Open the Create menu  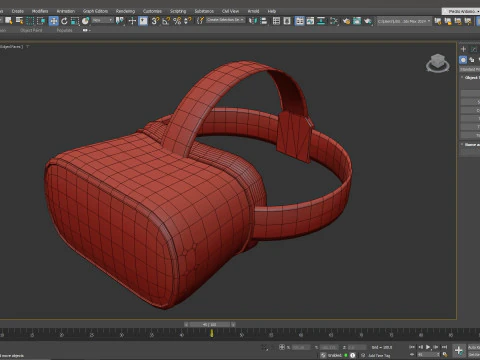pos(18,11)
